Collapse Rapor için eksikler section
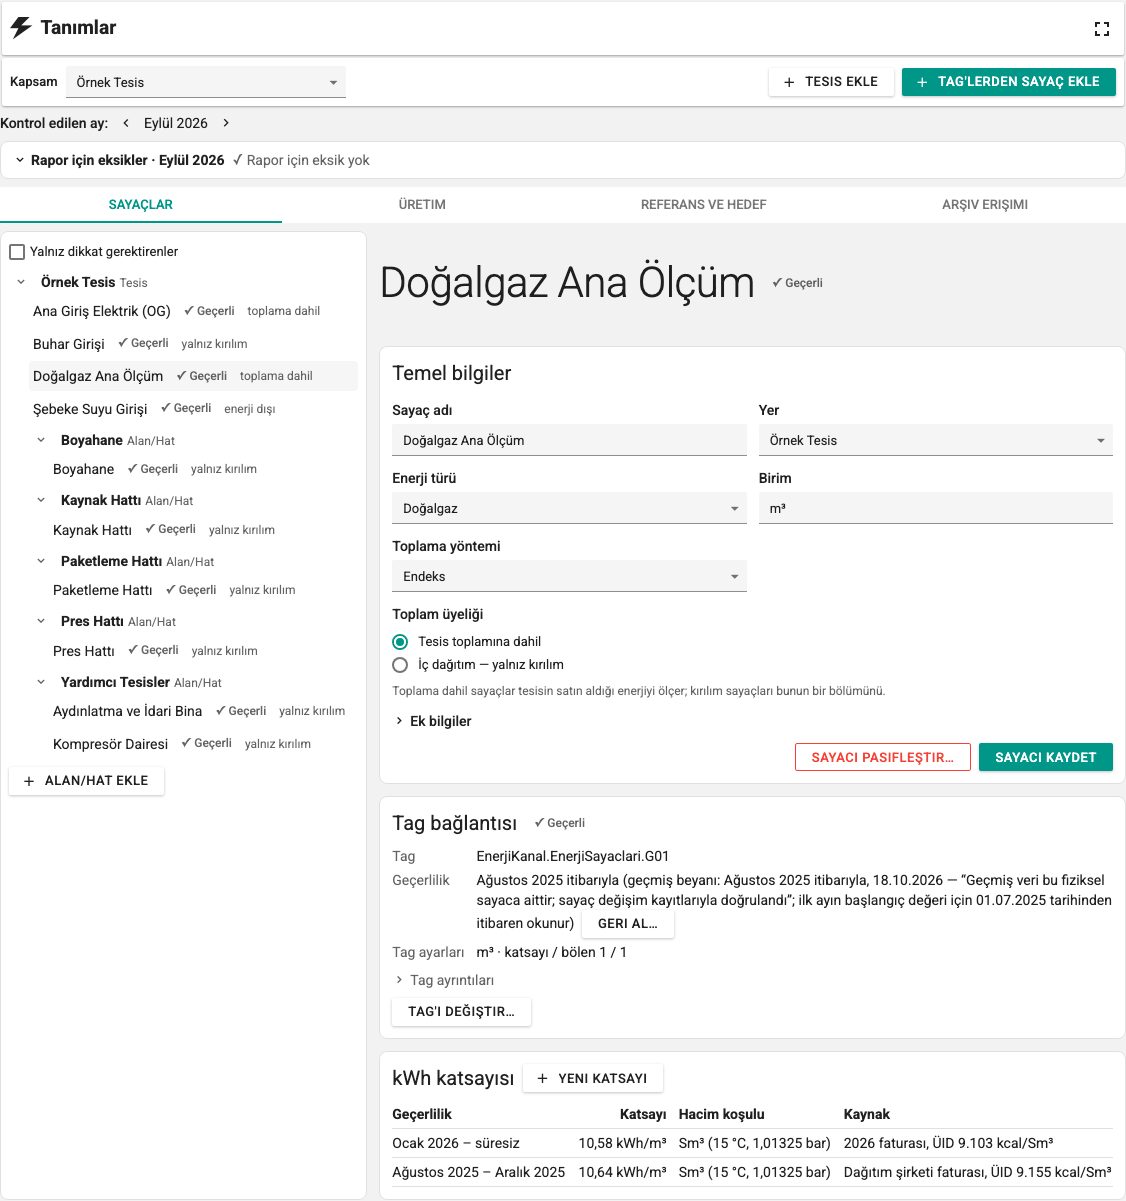1126x1201 pixels. [20, 160]
